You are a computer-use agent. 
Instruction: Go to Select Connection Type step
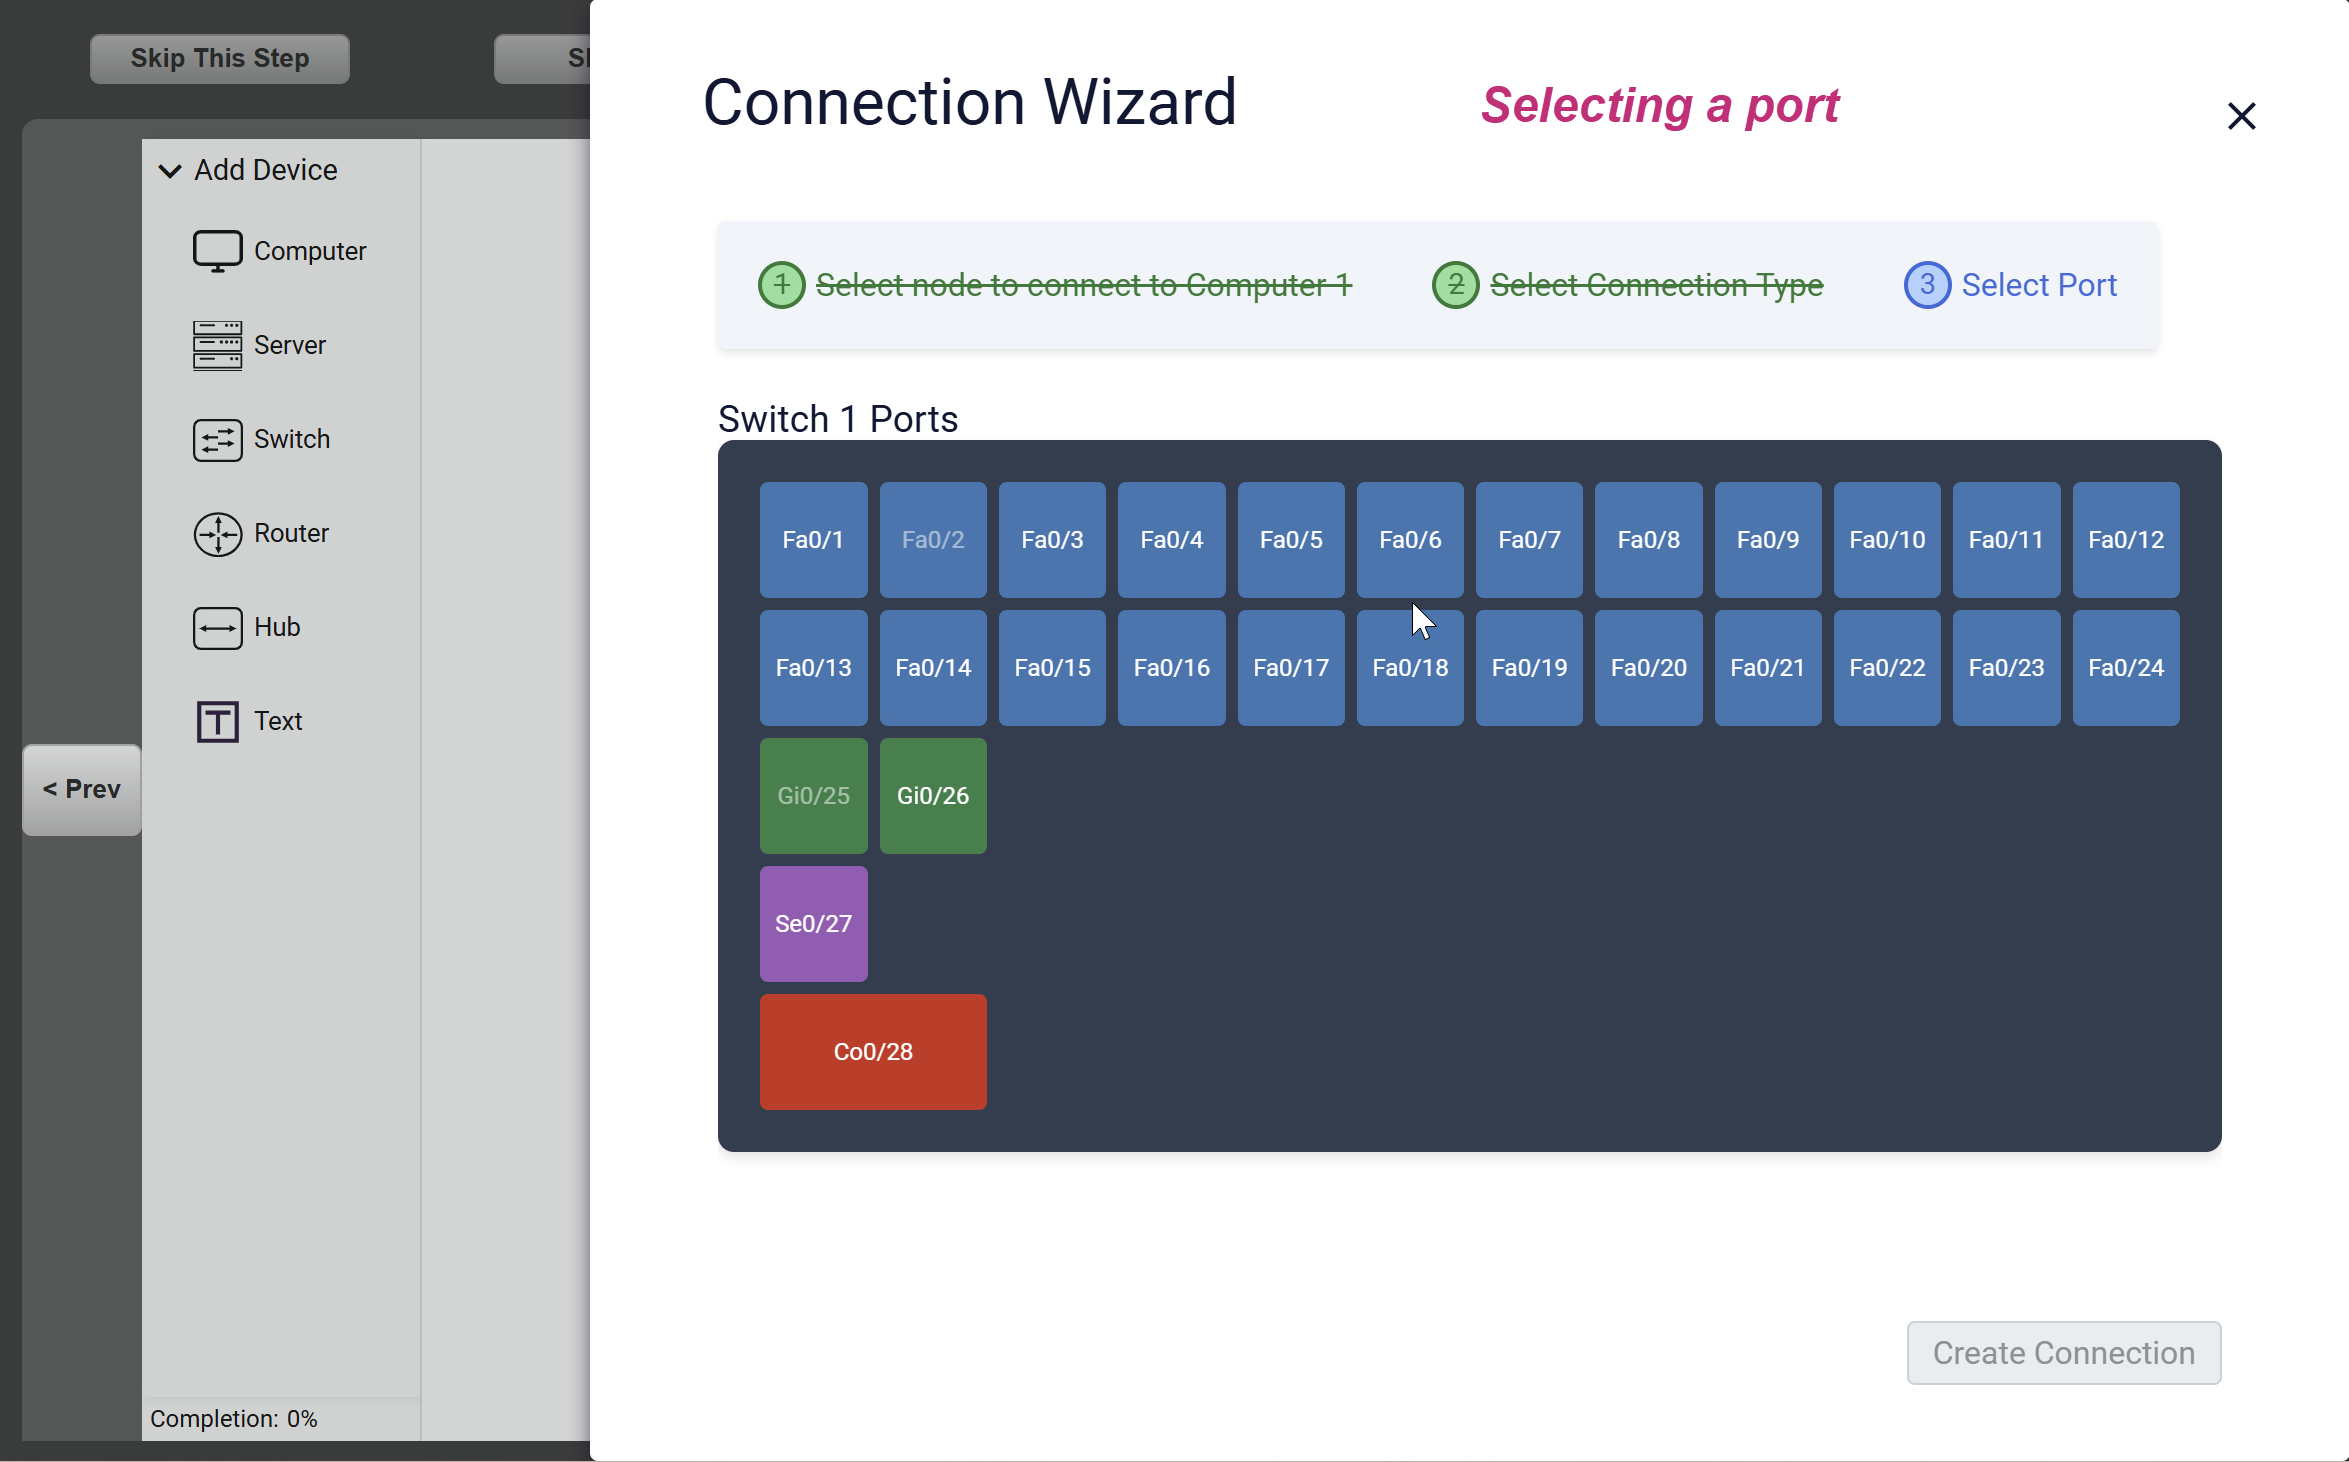(1655, 285)
